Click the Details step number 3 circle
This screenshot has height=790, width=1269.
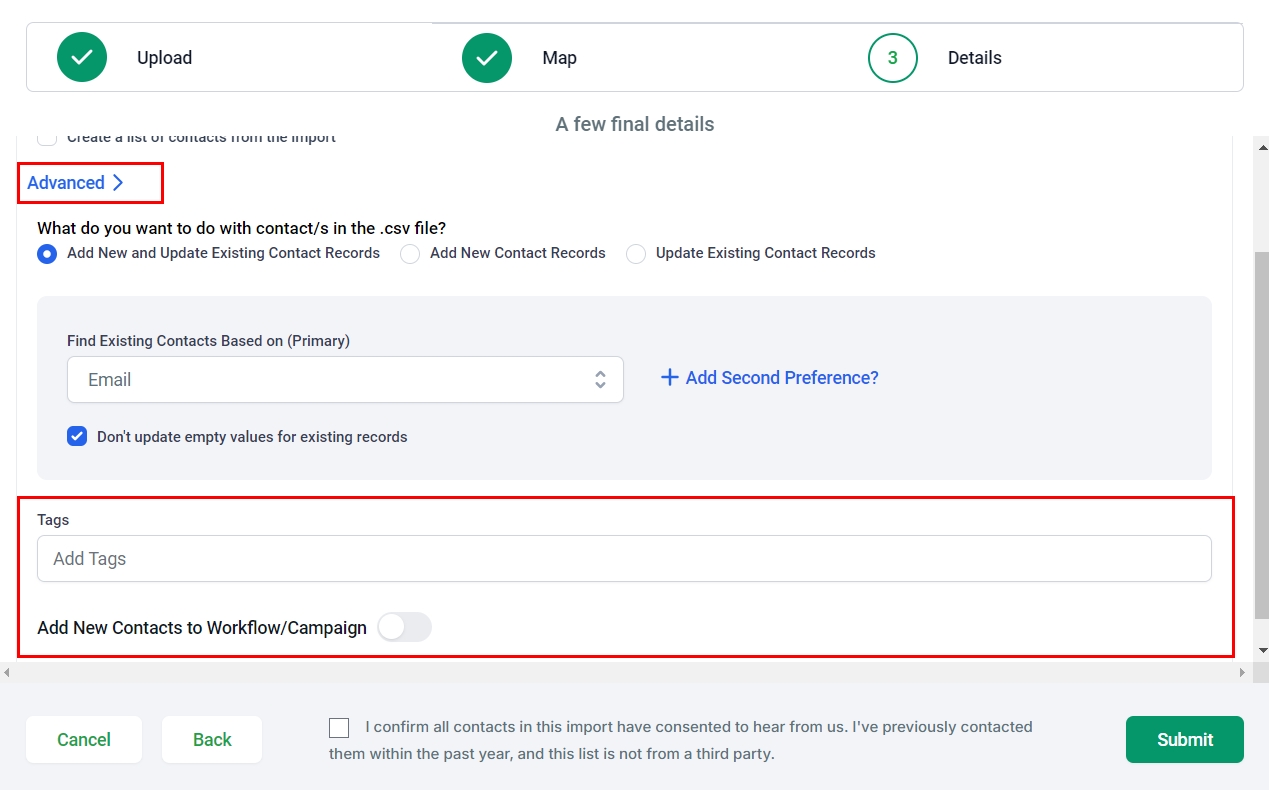click(892, 58)
